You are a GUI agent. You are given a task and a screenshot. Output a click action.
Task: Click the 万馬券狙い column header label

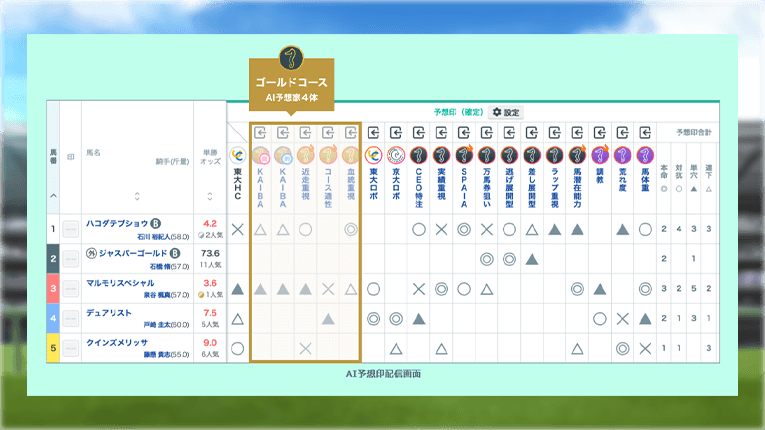(x=486, y=188)
